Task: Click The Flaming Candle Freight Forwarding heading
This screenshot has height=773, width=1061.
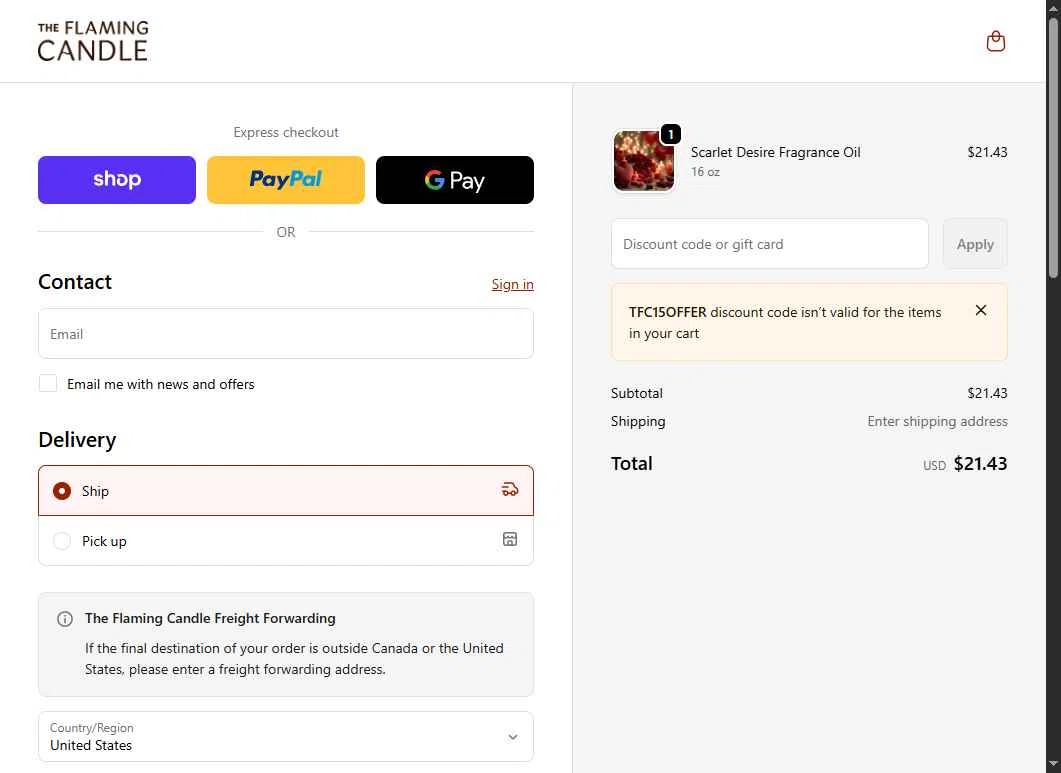Action: click(x=210, y=618)
